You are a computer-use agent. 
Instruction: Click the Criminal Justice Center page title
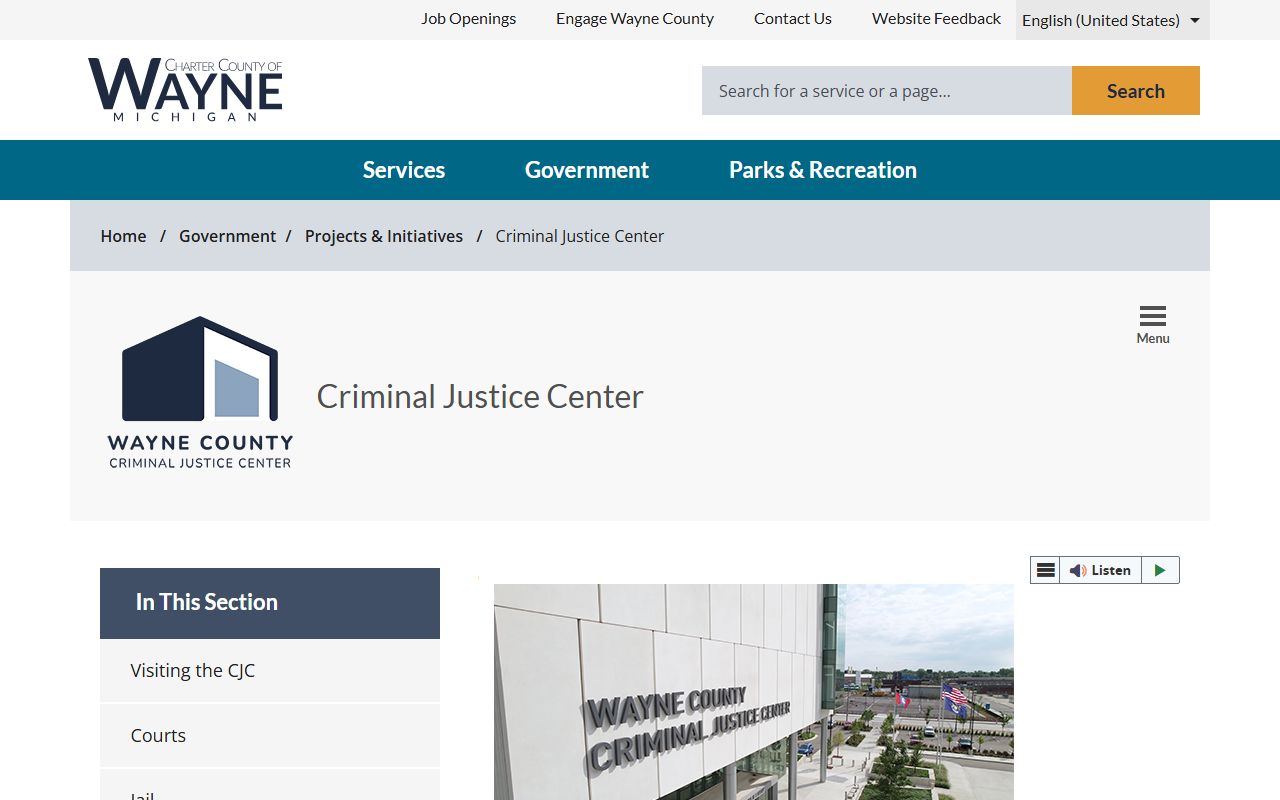[480, 396]
